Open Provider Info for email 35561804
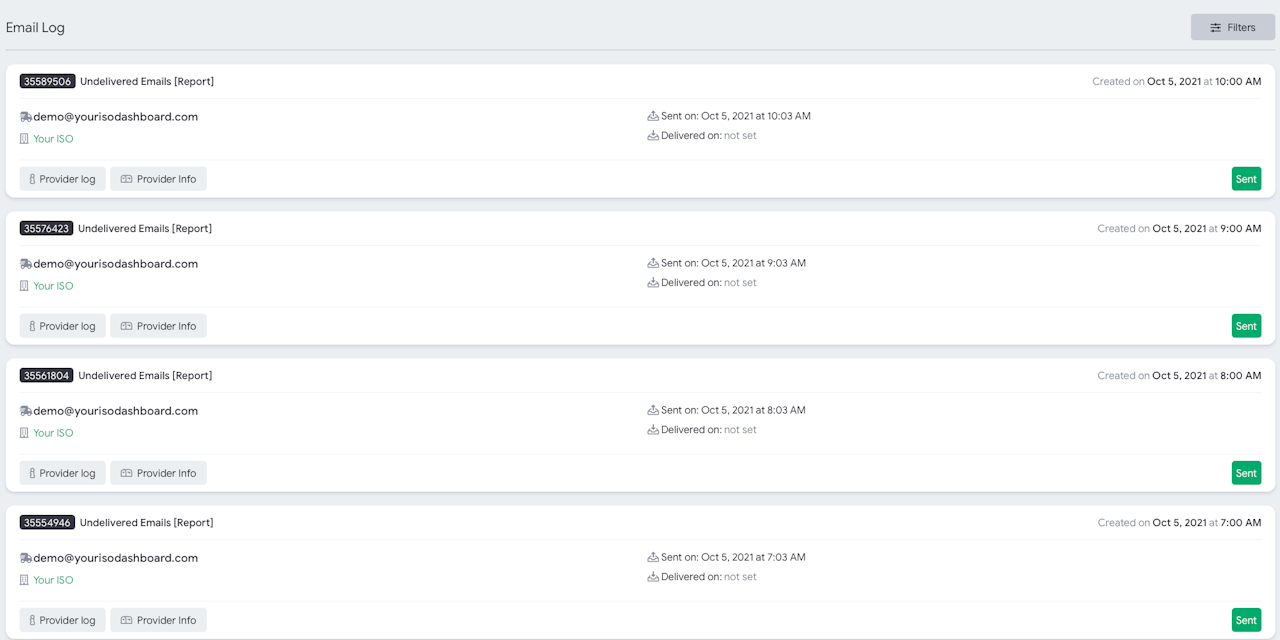 (158, 473)
